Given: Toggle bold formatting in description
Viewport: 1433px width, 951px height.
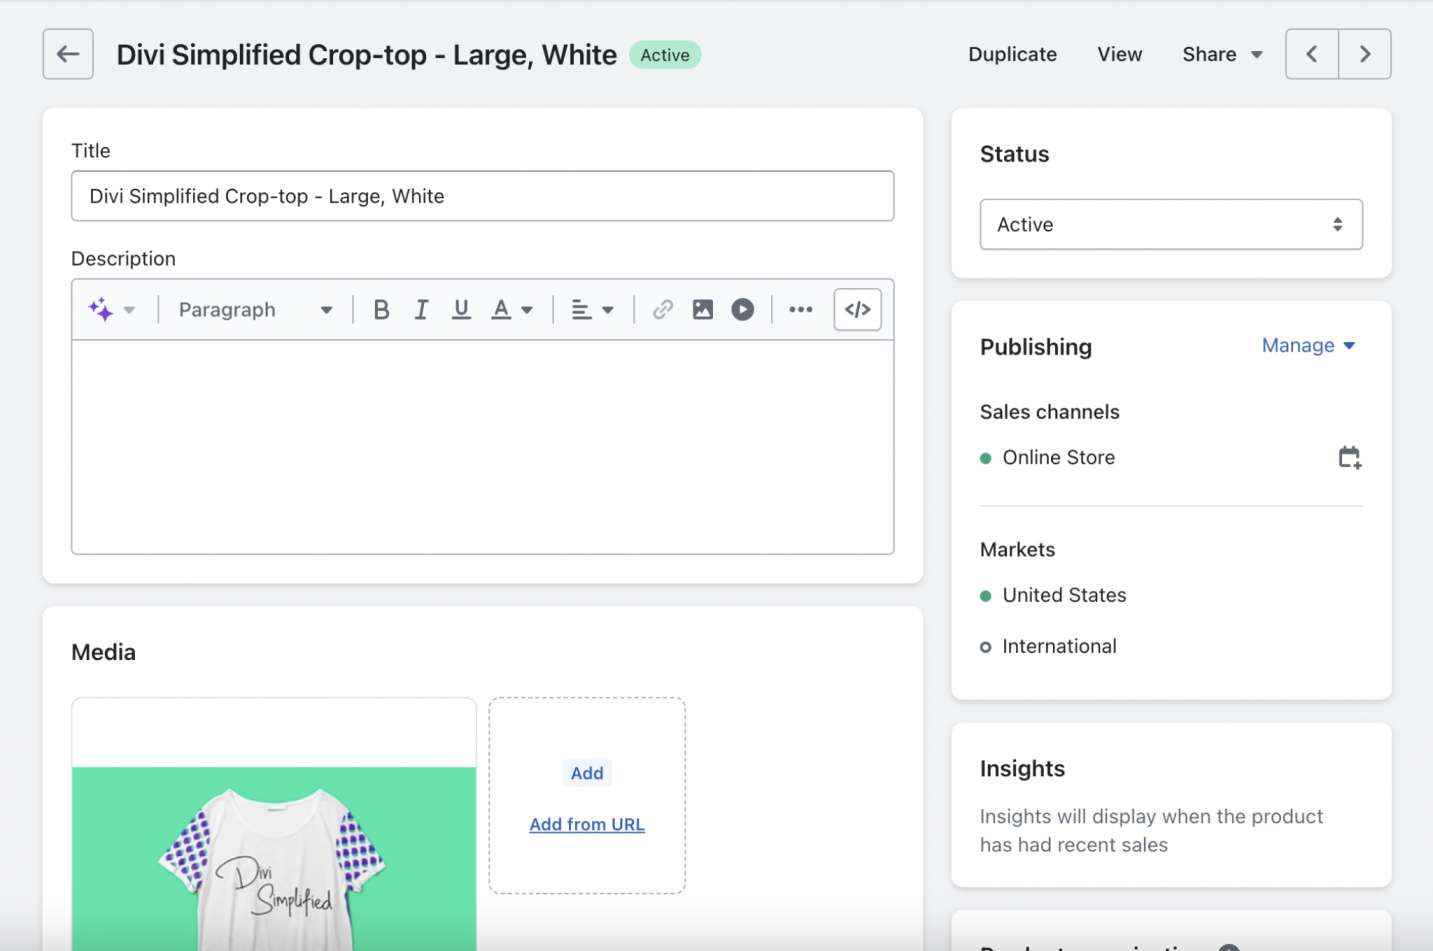Looking at the screenshot, I should tap(381, 310).
